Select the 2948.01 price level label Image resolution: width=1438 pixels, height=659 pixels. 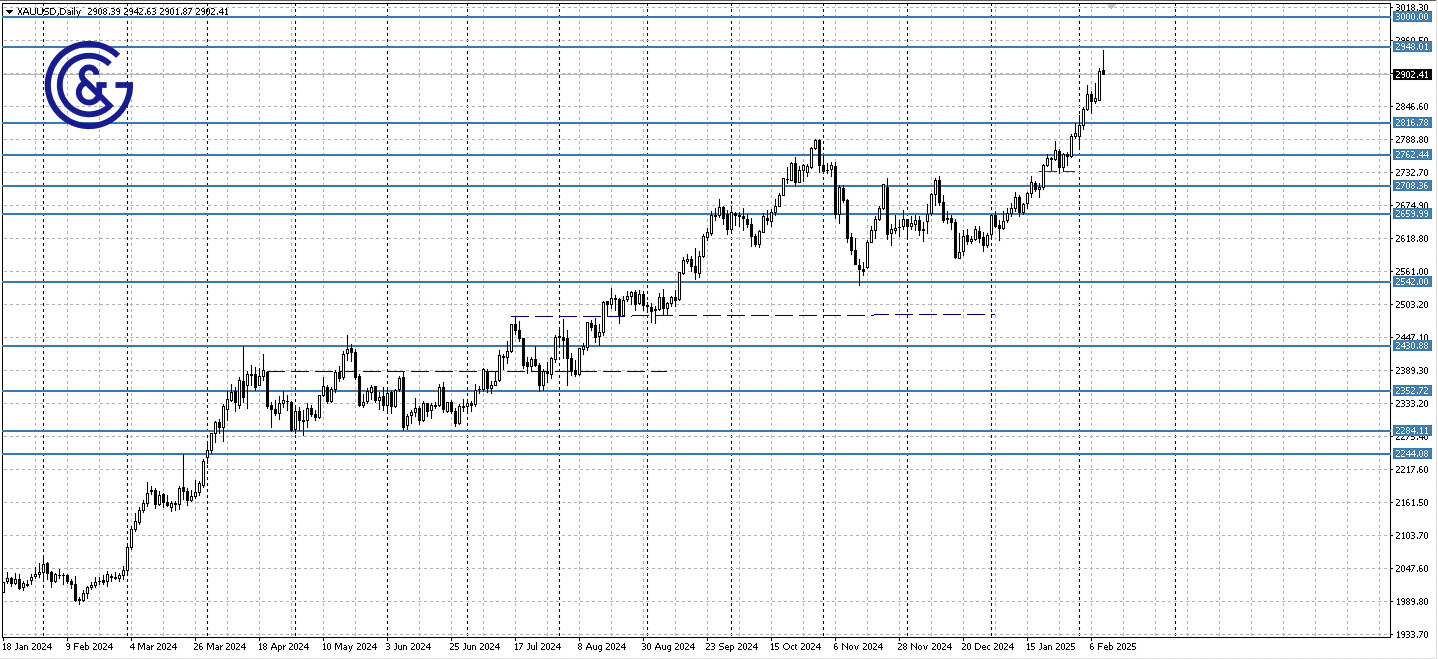click(1411, 46)
